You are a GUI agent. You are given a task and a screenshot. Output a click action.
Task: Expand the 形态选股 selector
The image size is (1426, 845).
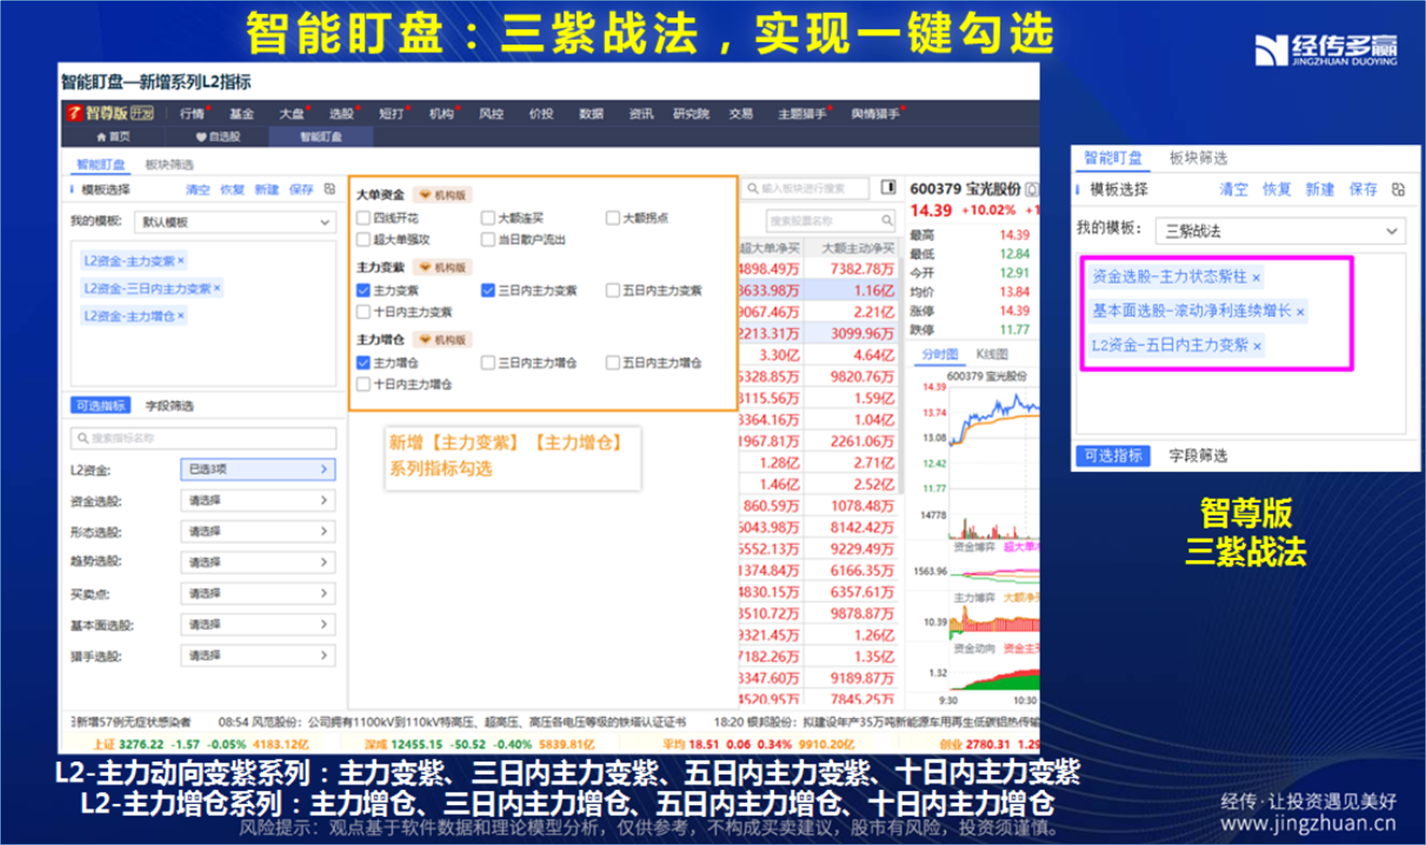click(x=258, y=531)
